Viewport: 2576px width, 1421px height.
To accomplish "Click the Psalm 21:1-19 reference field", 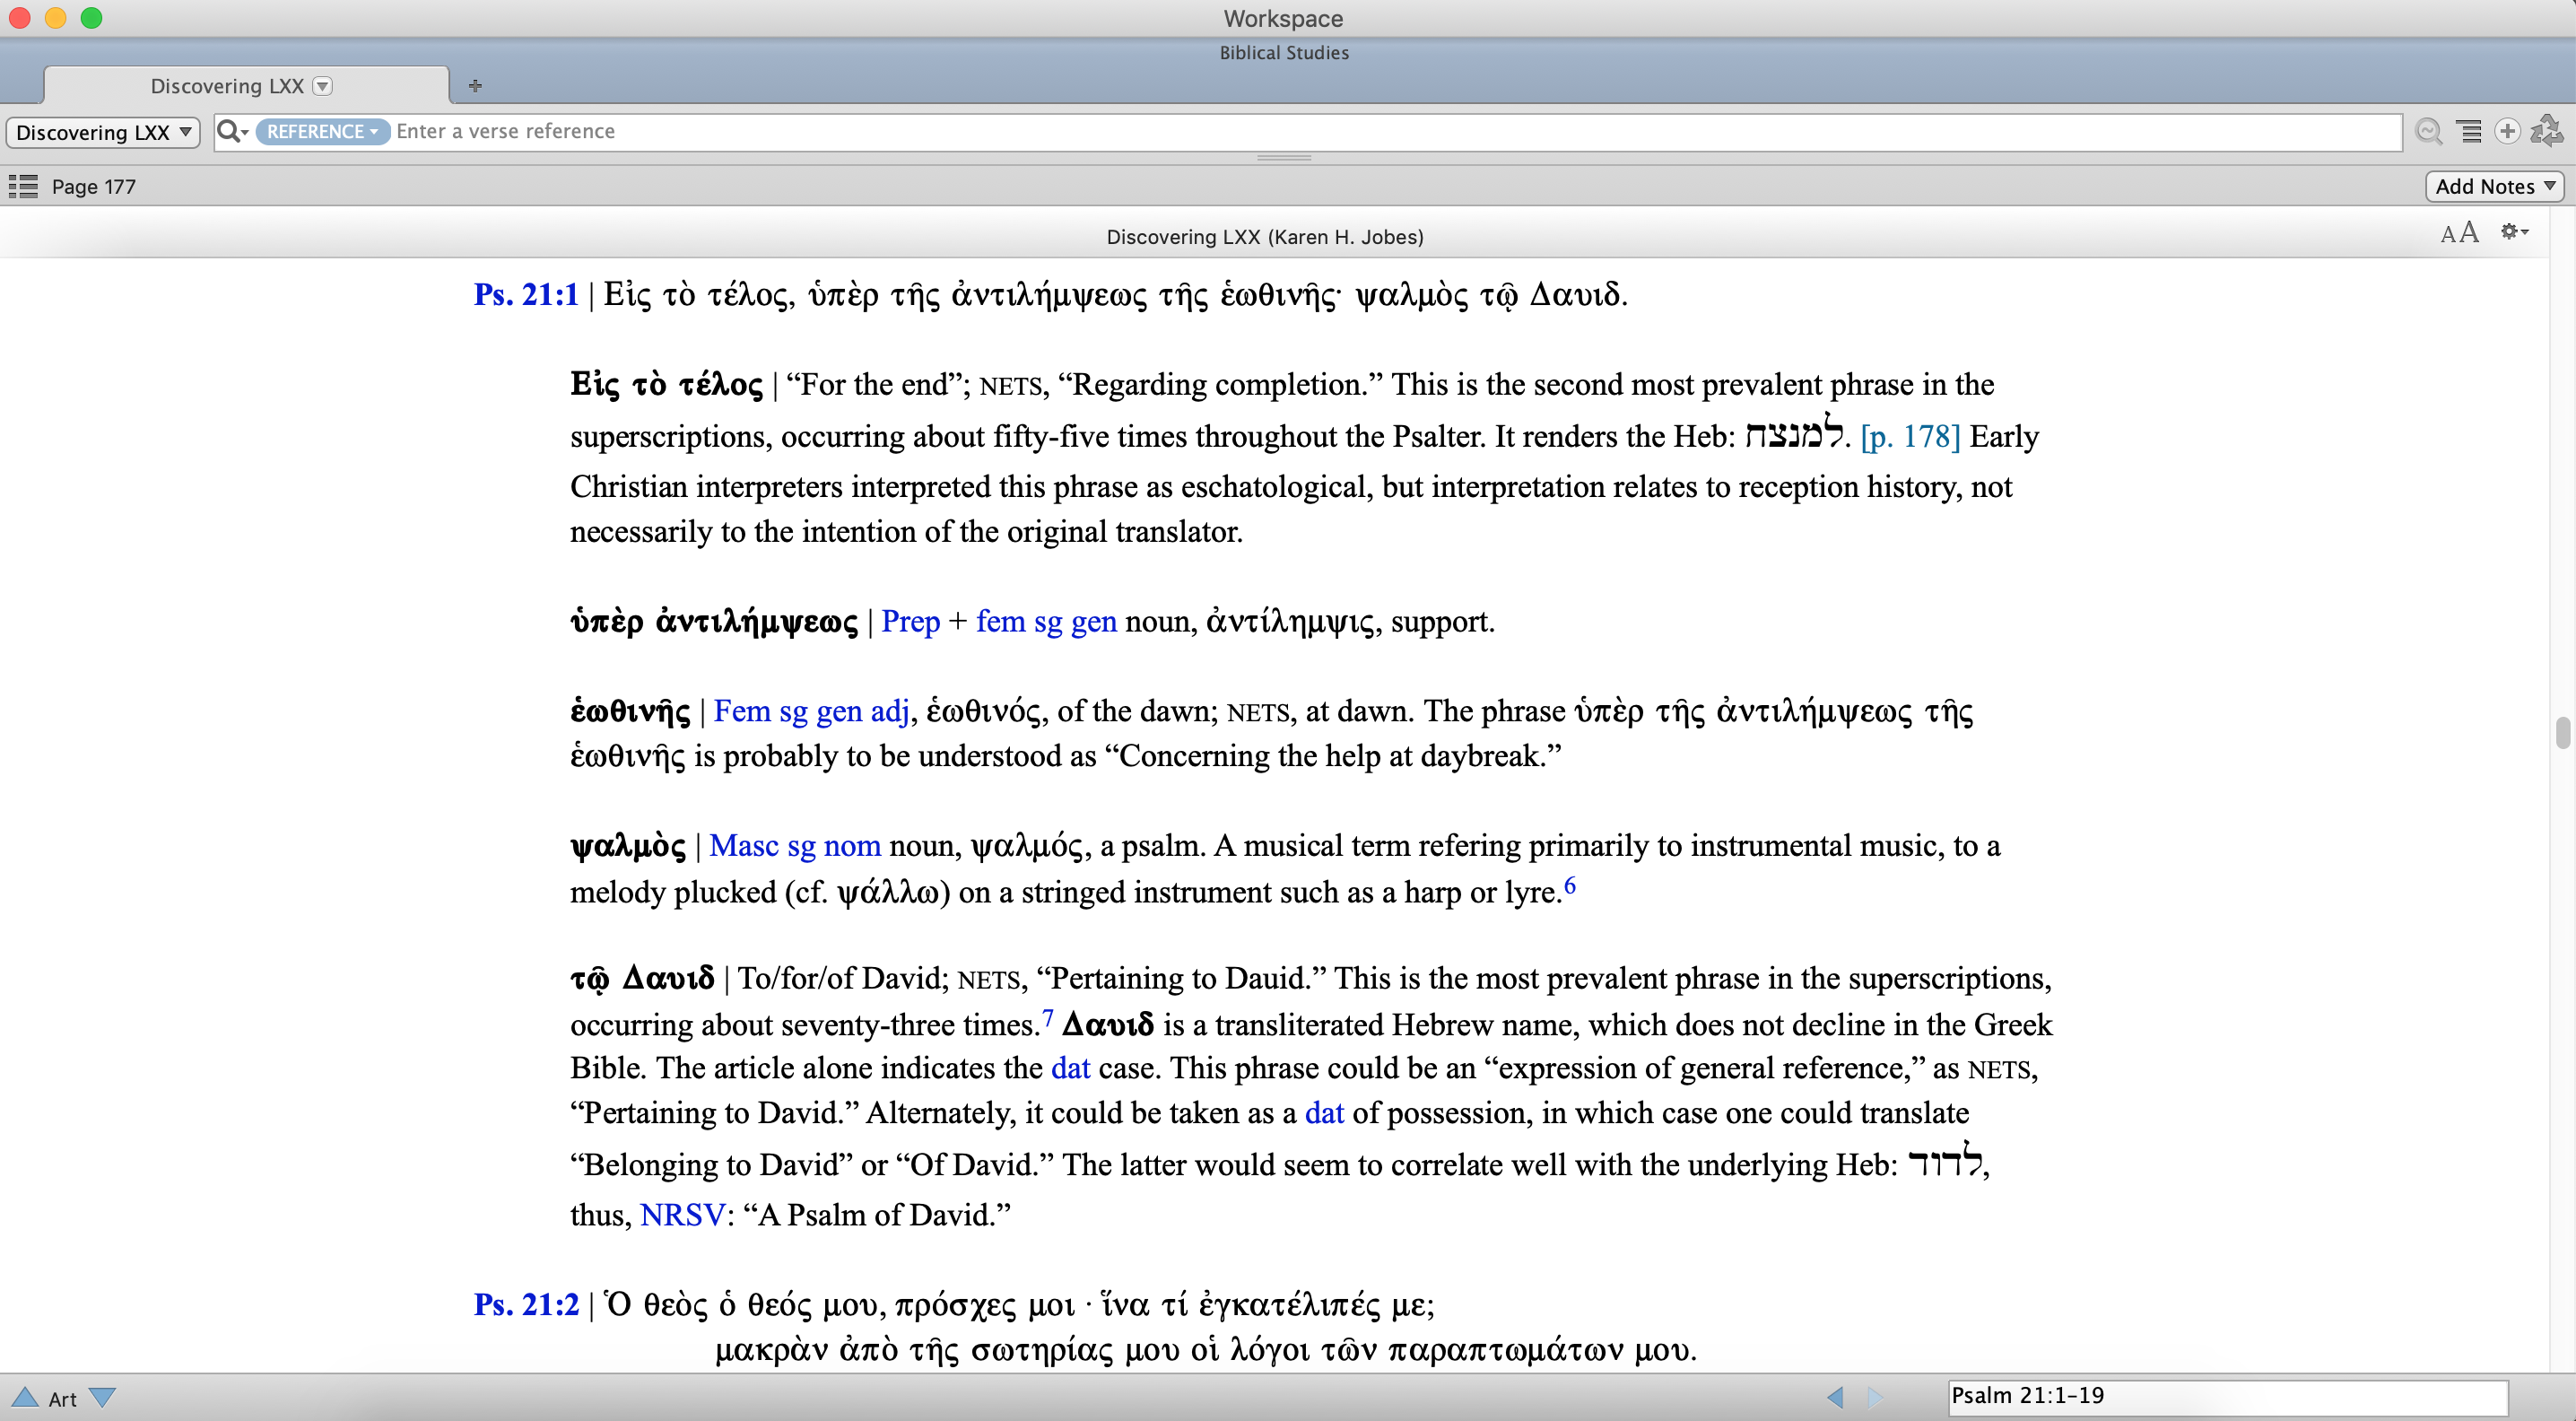I will click(2226, 1396).
